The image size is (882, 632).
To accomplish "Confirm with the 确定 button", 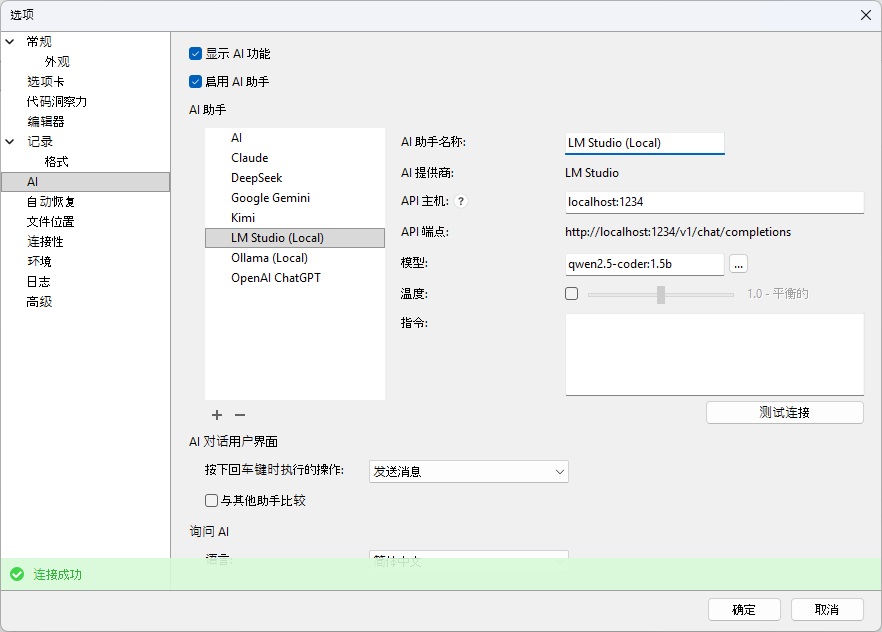I will coord(744,610).
